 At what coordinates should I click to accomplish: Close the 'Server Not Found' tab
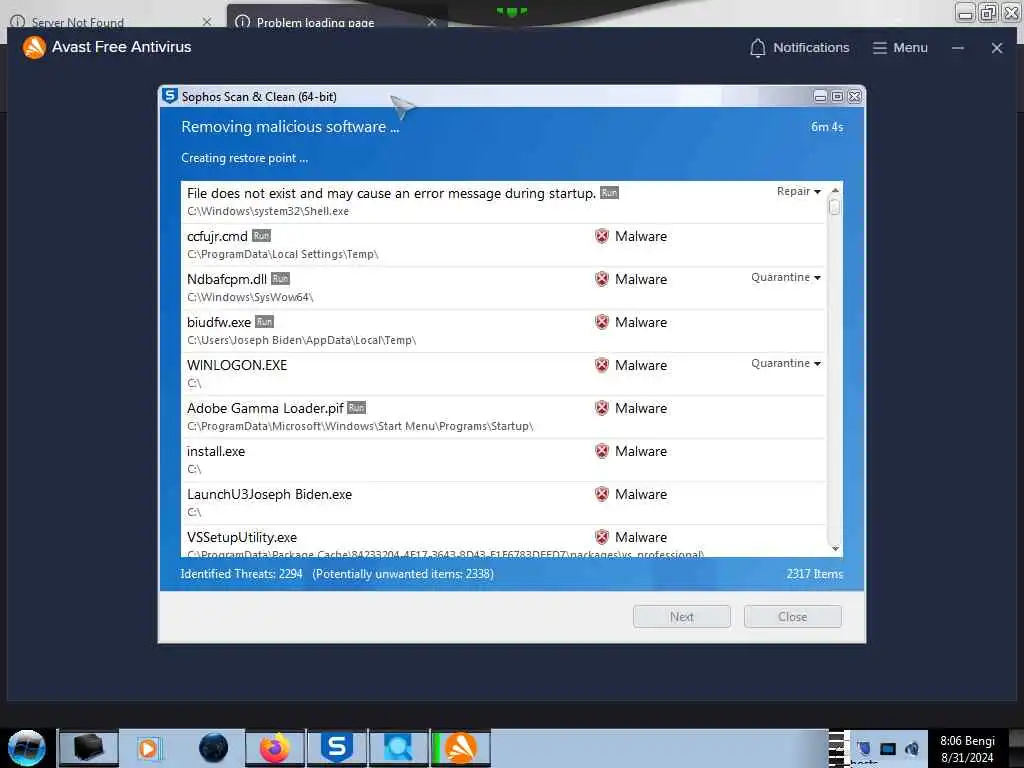click(207, 22)
